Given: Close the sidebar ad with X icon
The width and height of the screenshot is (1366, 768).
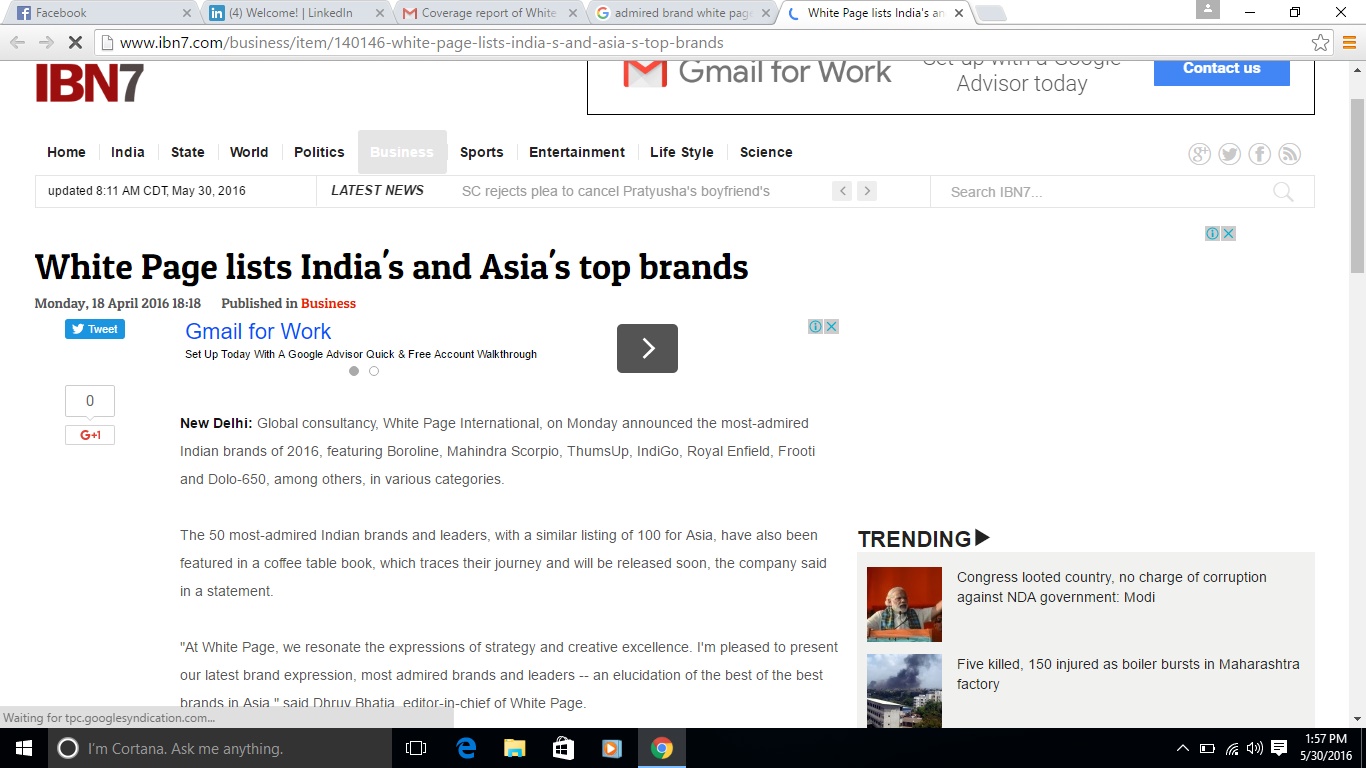Looking at the screenshot, I should [1228, 233].
